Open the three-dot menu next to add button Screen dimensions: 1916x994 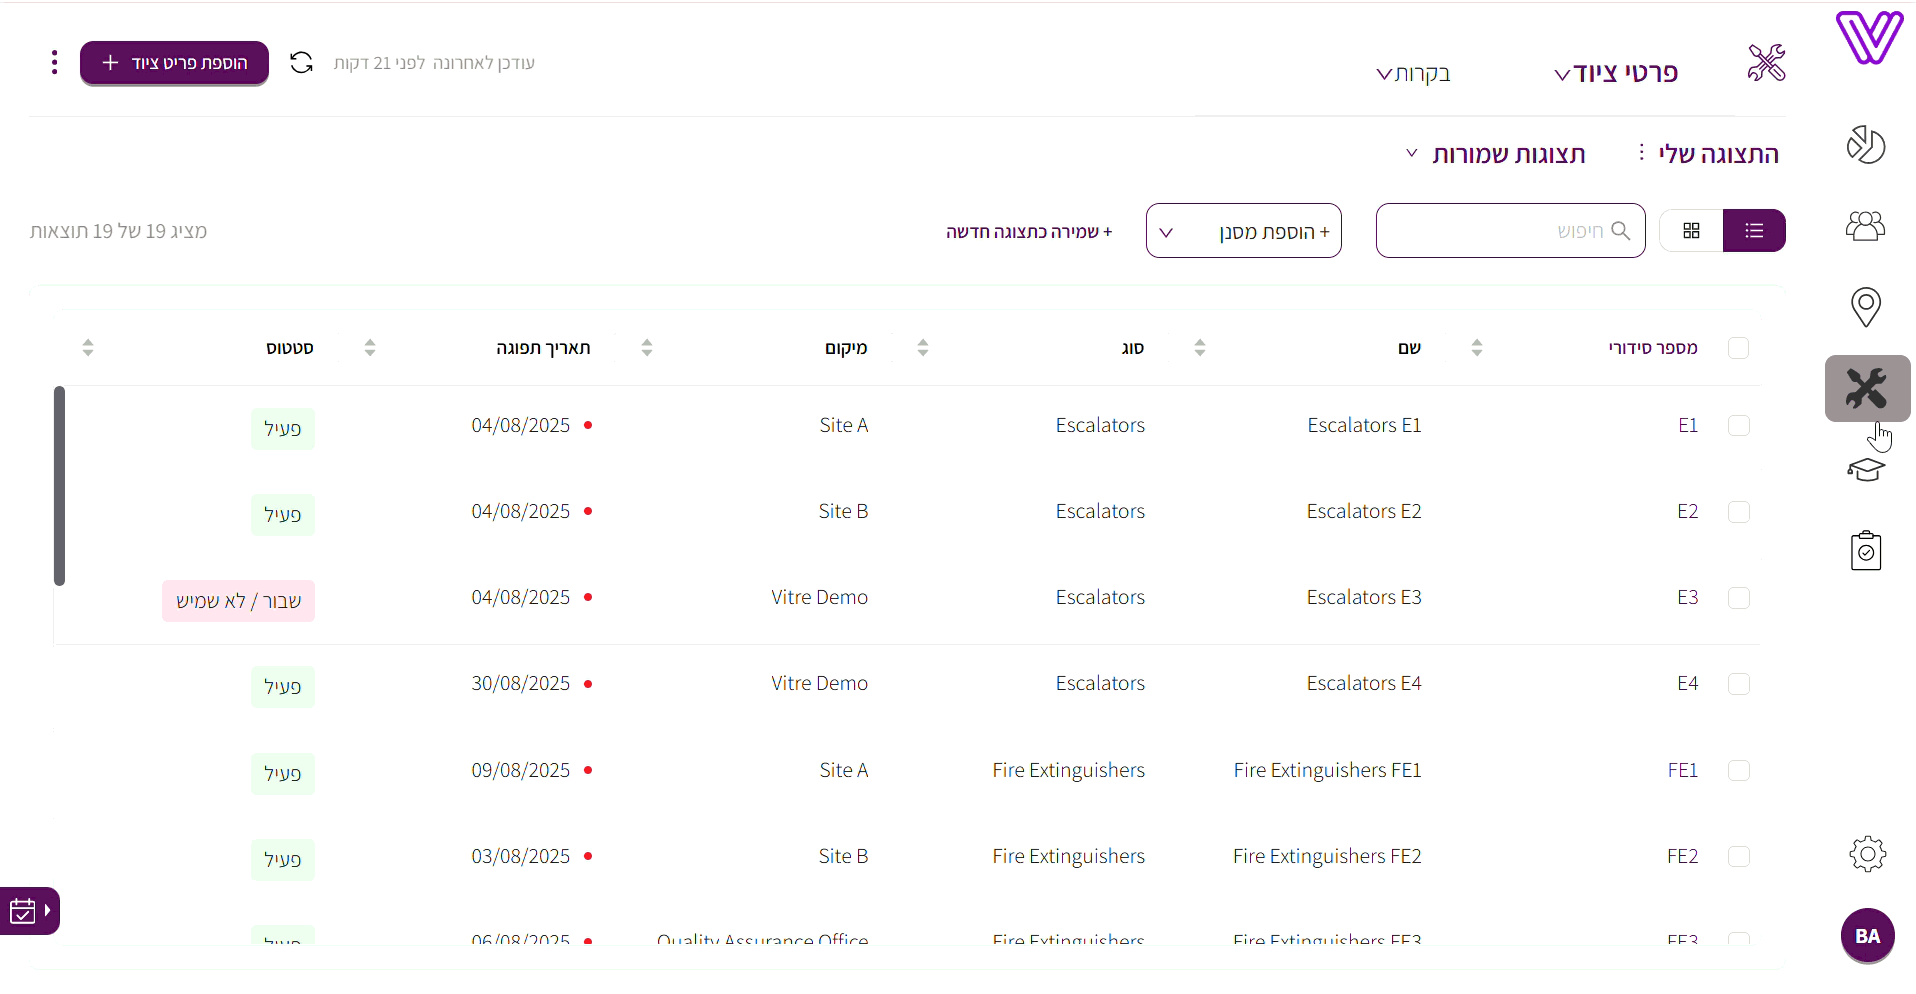tap(54, 63)
